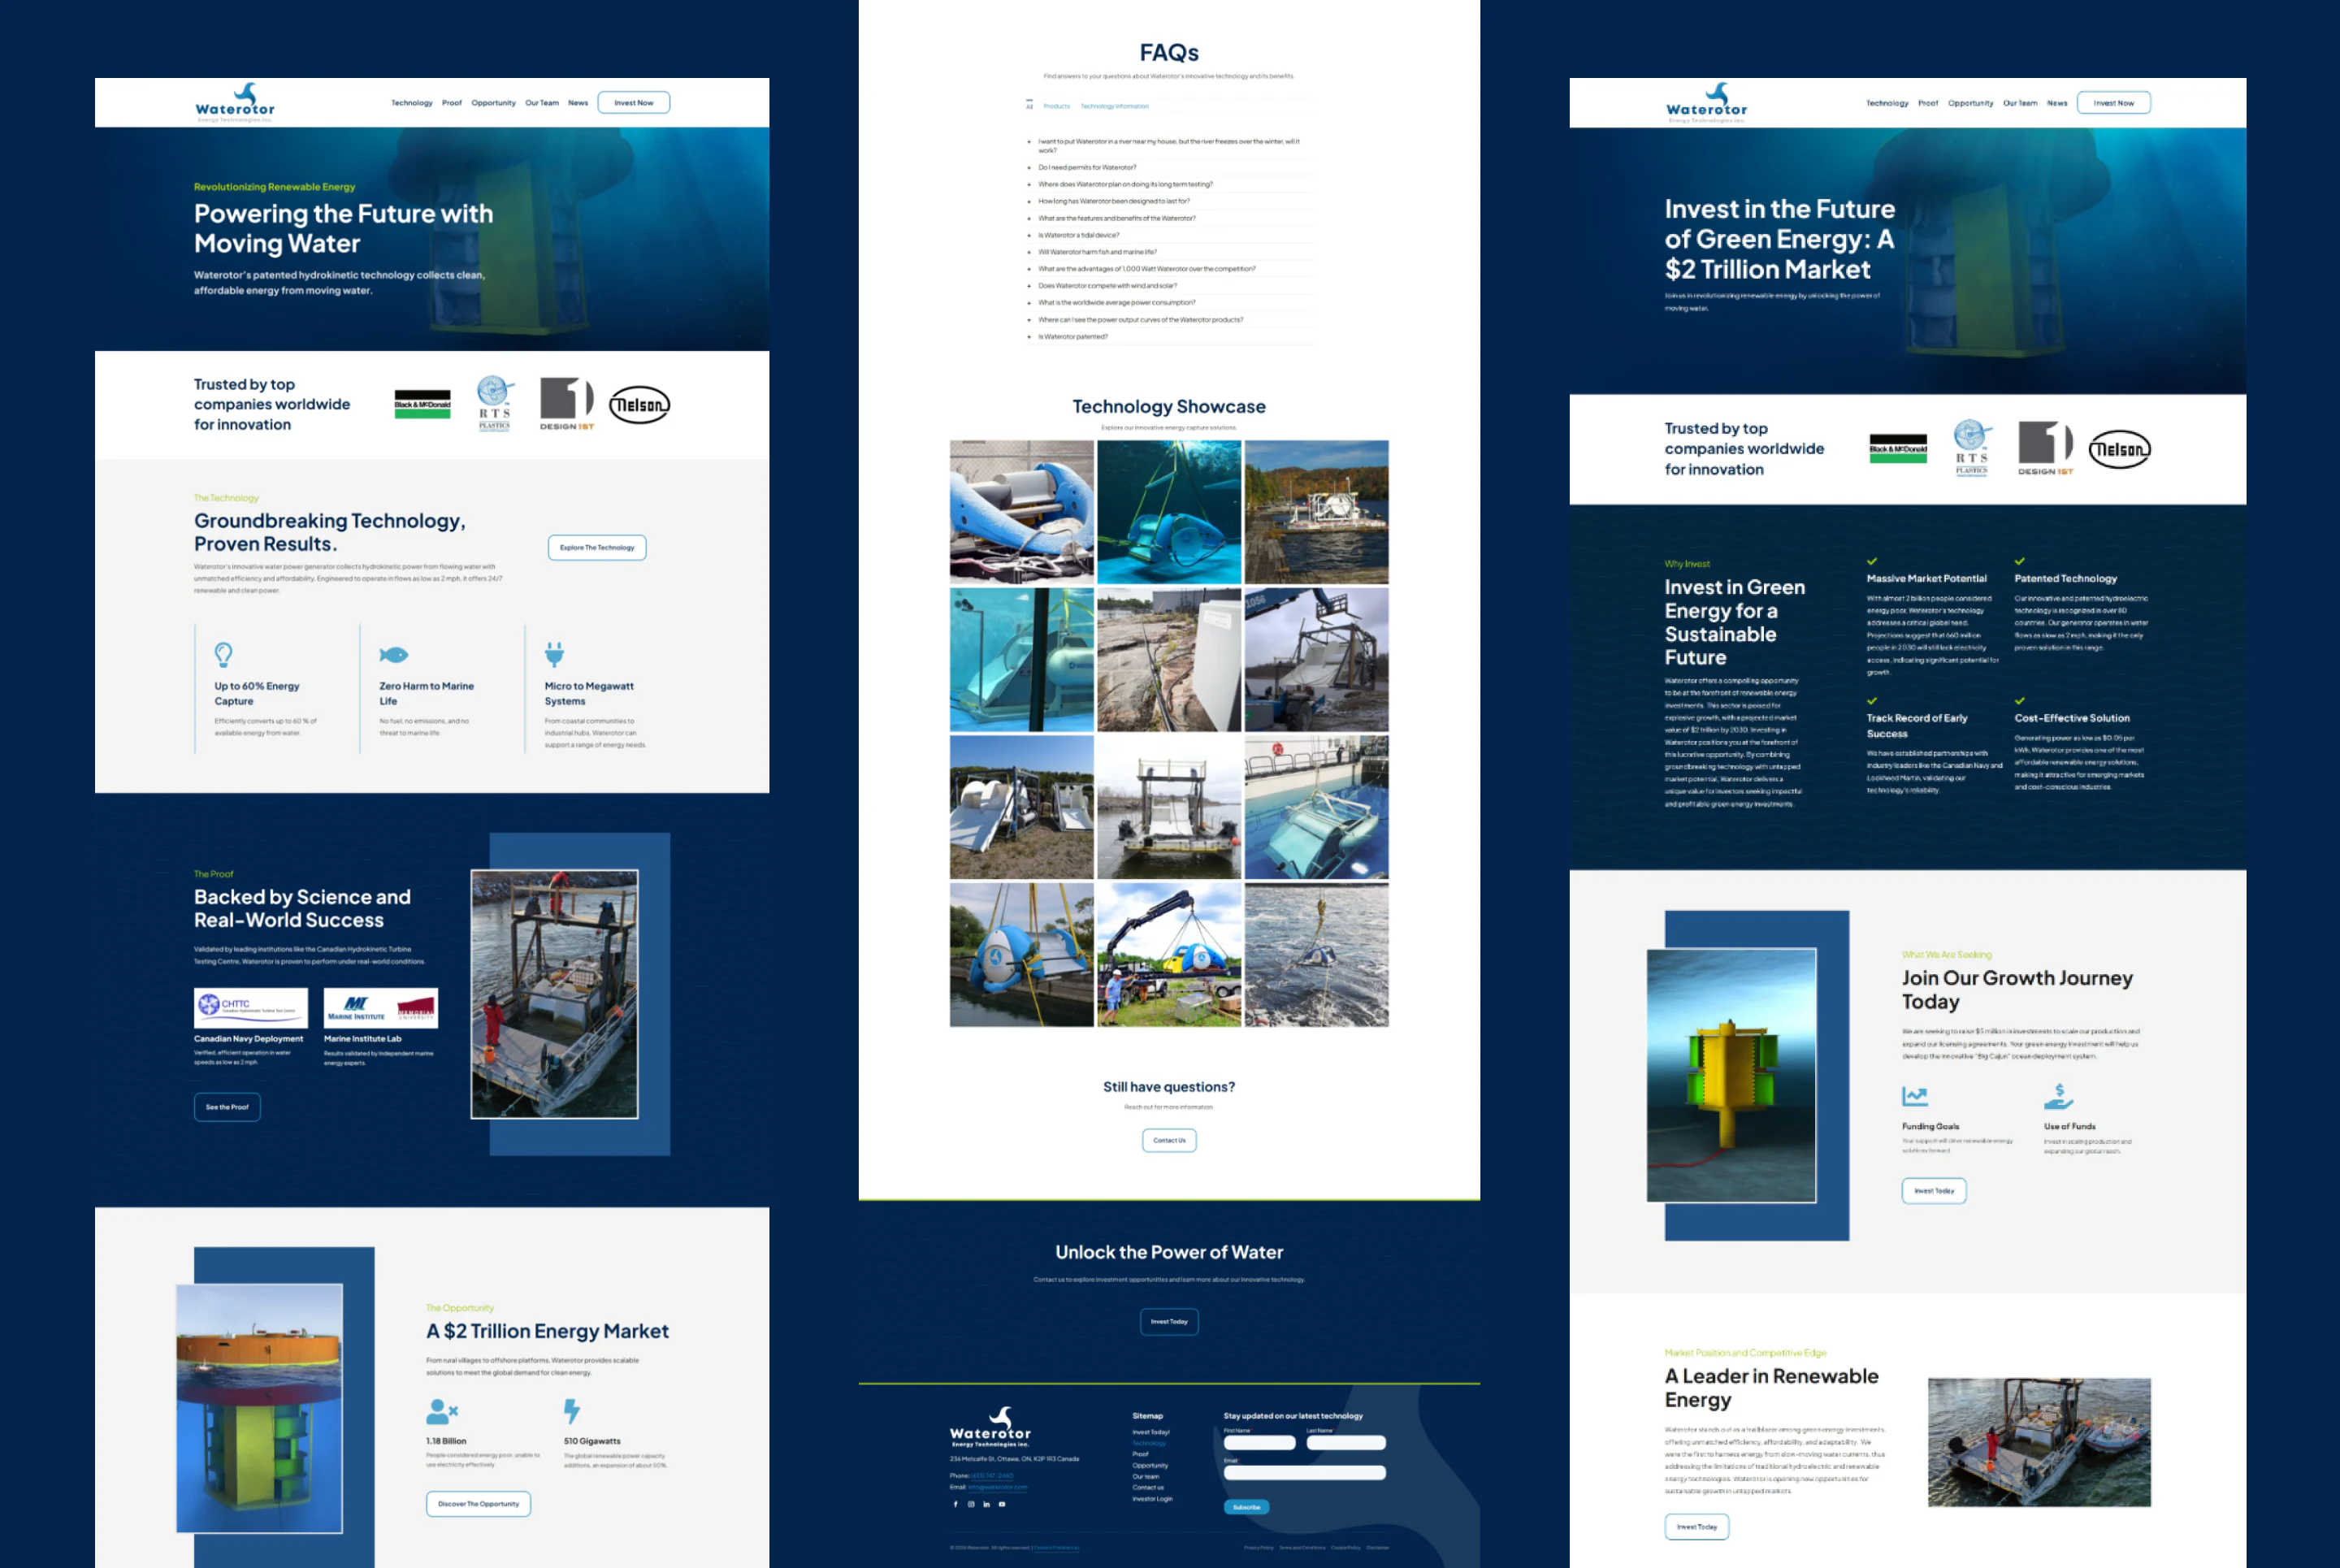2340x1568 pixels.
Task: Expand 'Does Waterotor compete with wind and solar?'
Action: point(1107,286)
